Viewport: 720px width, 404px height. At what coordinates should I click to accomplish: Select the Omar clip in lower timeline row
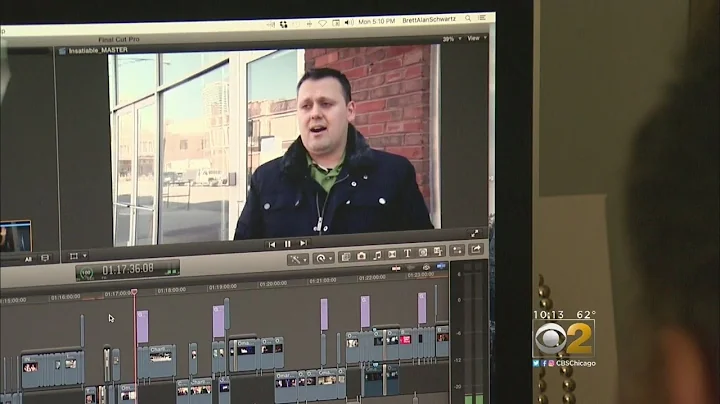click(286, 385)
